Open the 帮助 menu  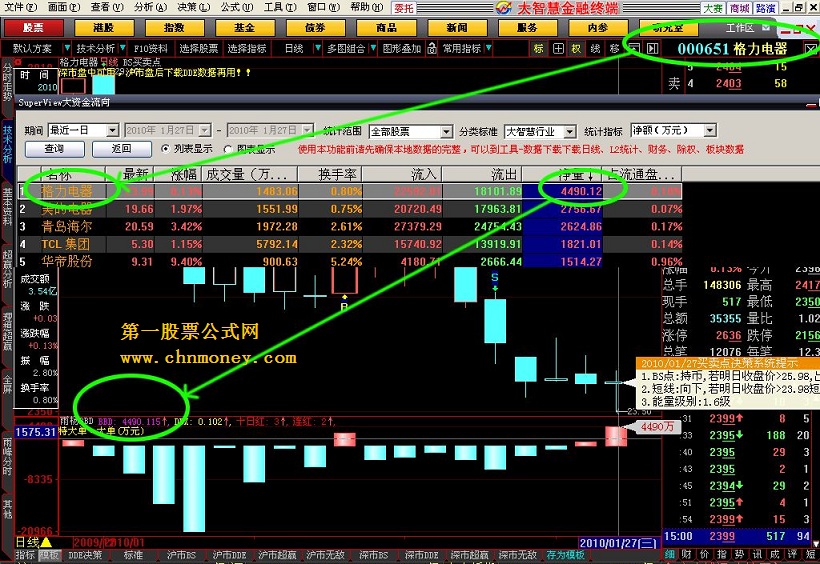(x=367, y=7)
